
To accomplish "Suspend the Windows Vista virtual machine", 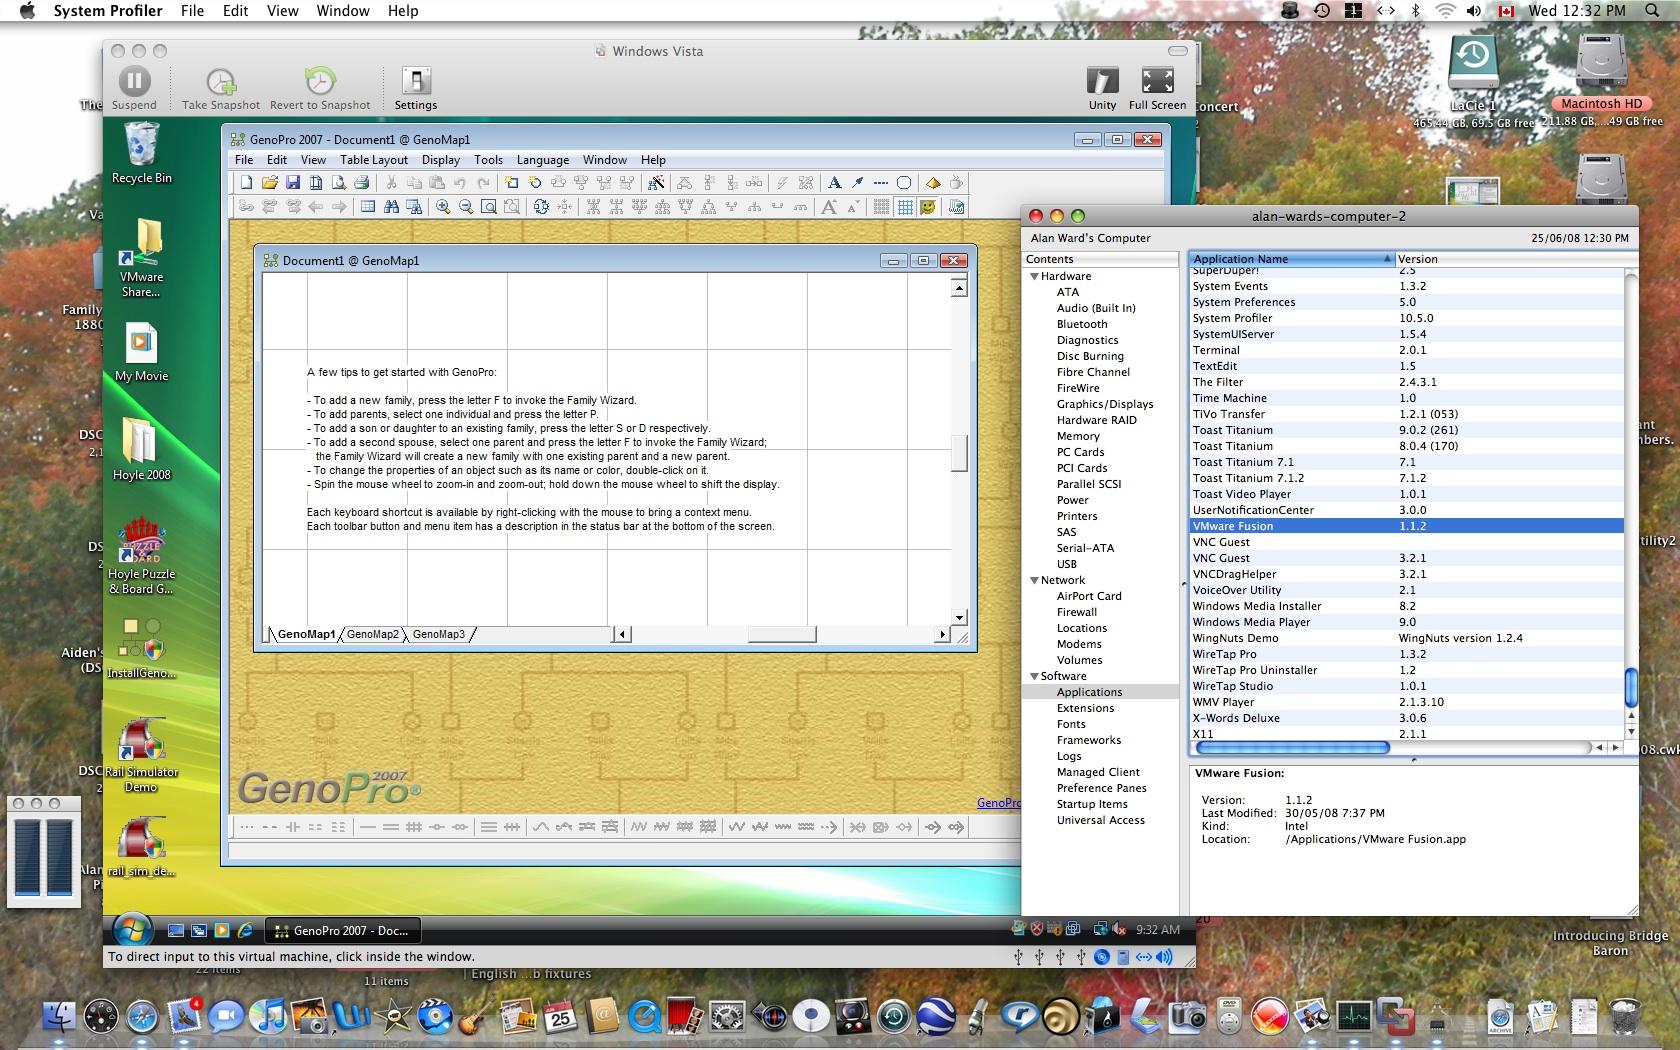I will (134, 88).
